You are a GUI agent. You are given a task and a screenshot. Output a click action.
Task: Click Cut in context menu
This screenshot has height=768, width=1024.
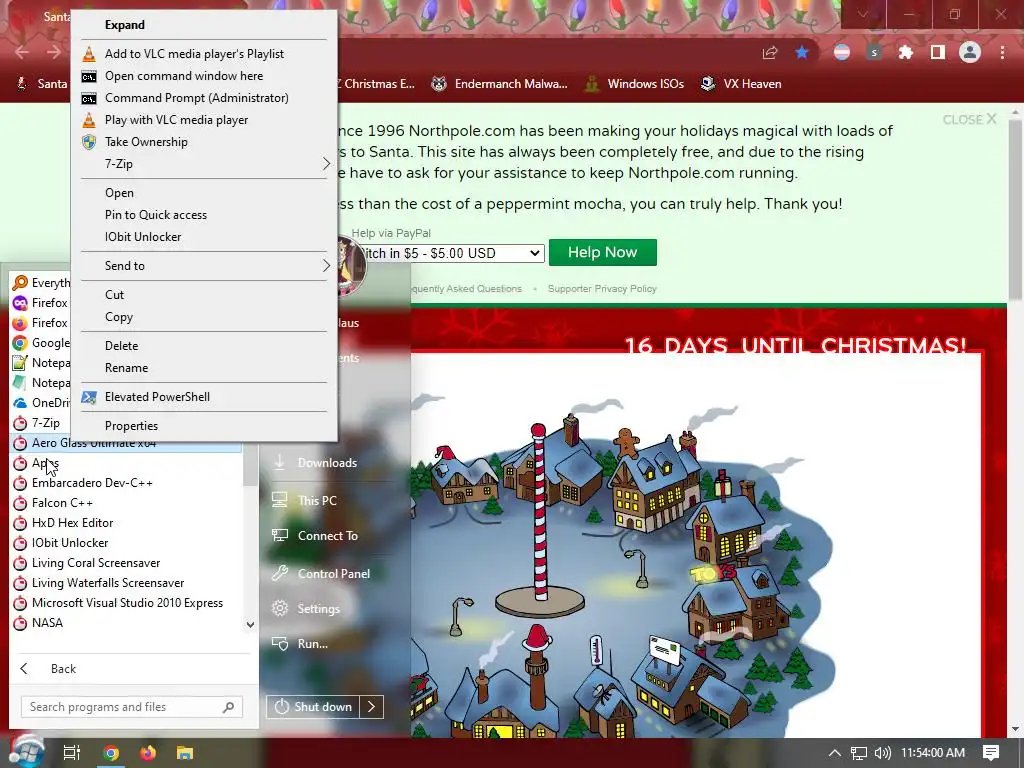[x=114, y=295]
